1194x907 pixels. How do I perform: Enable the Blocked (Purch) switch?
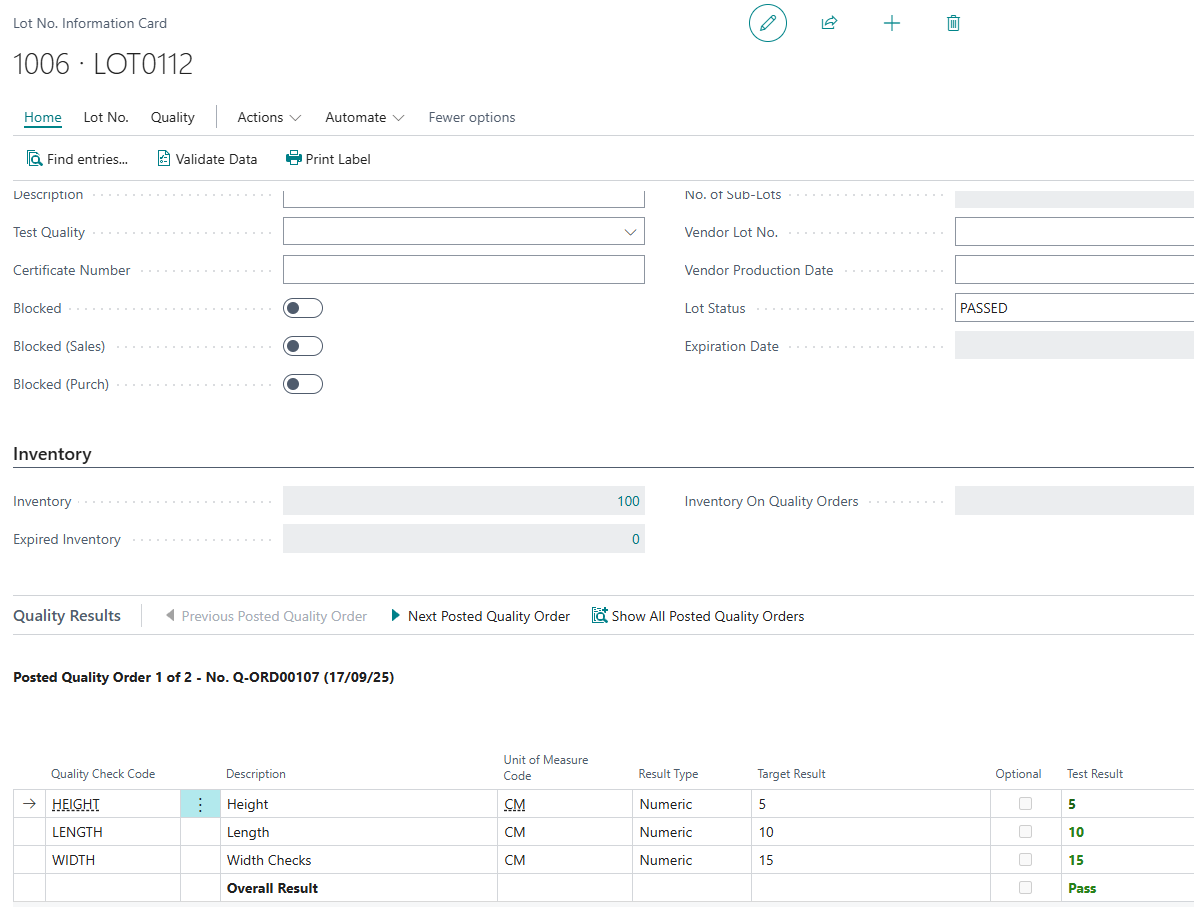pos(302,384)
